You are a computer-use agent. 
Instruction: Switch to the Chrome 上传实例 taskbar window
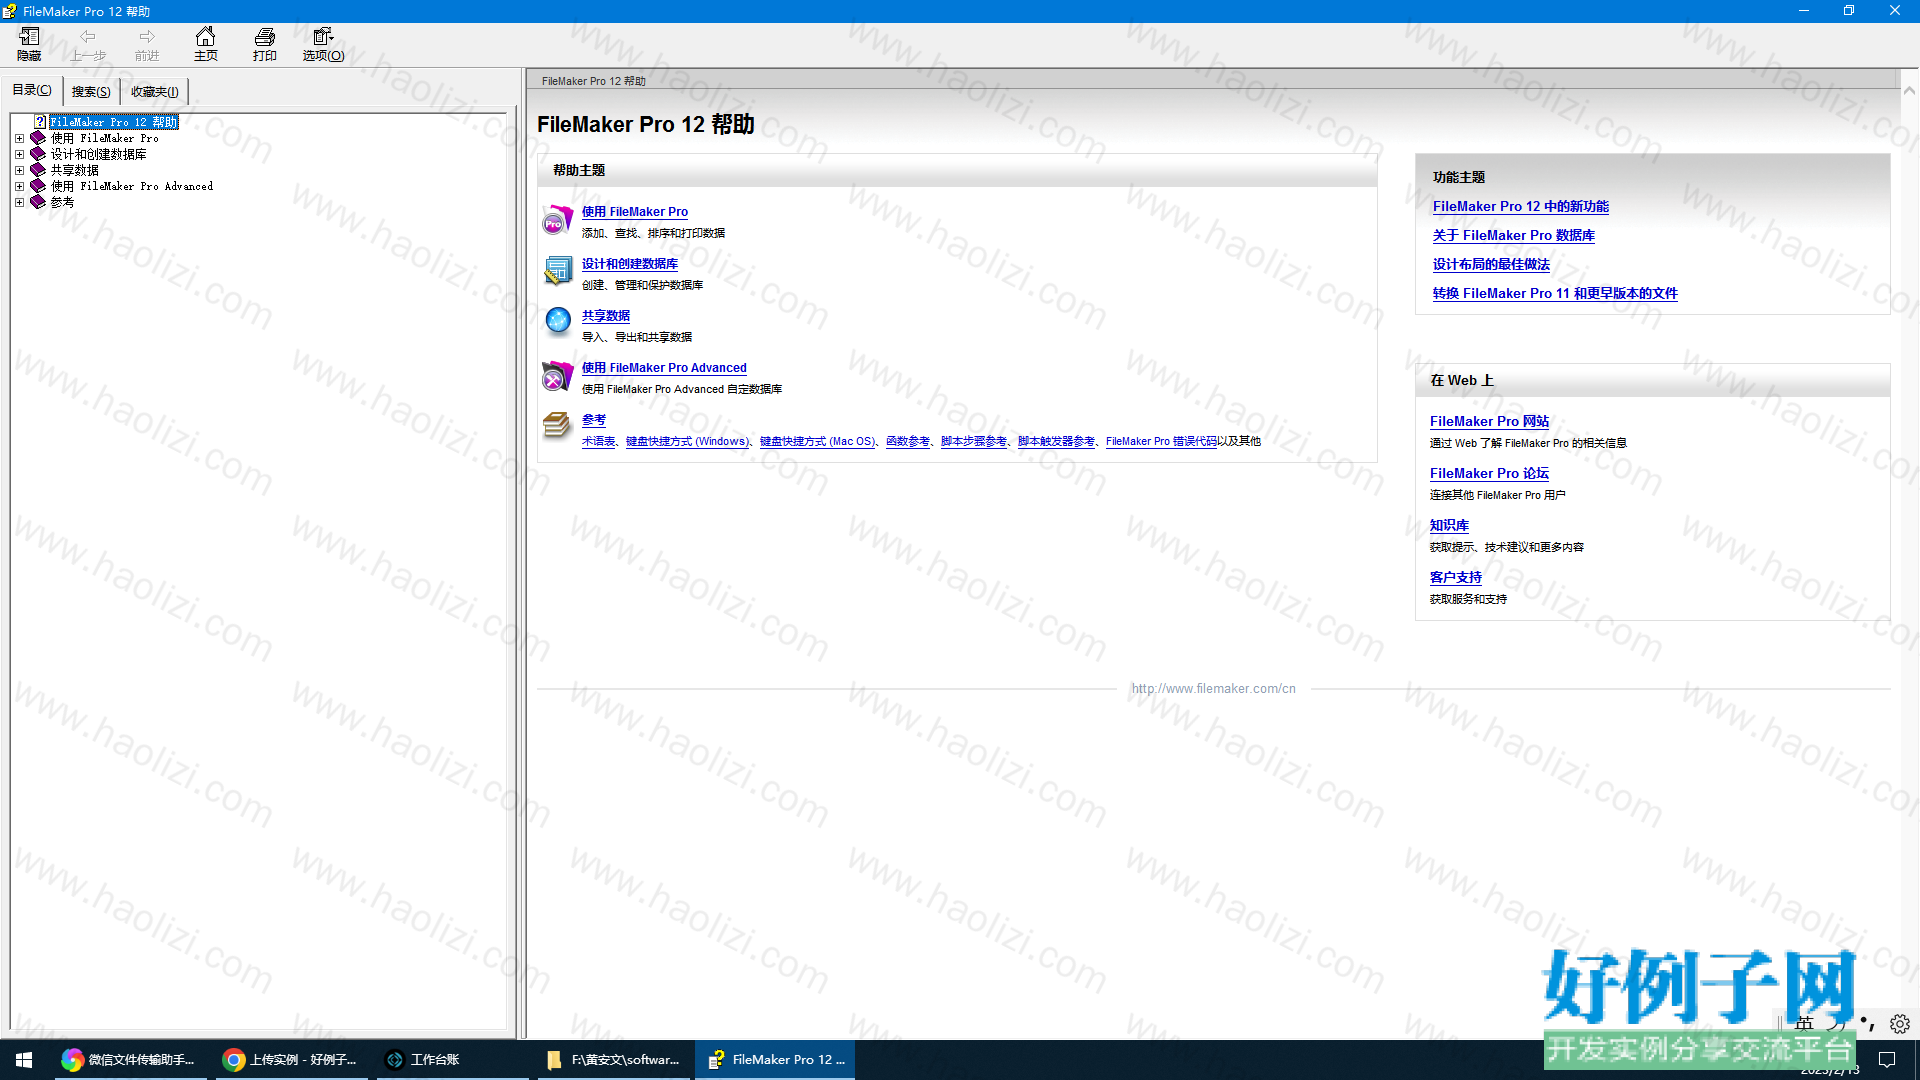[x=291, y=1060]
